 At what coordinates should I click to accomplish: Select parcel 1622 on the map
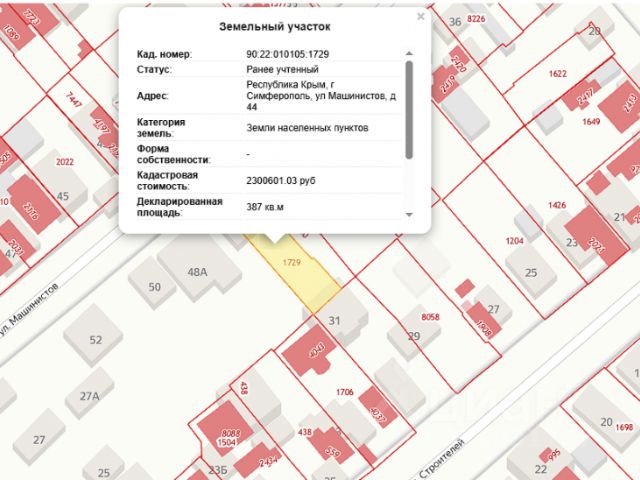pyautogui.click(x=558, y=73)
